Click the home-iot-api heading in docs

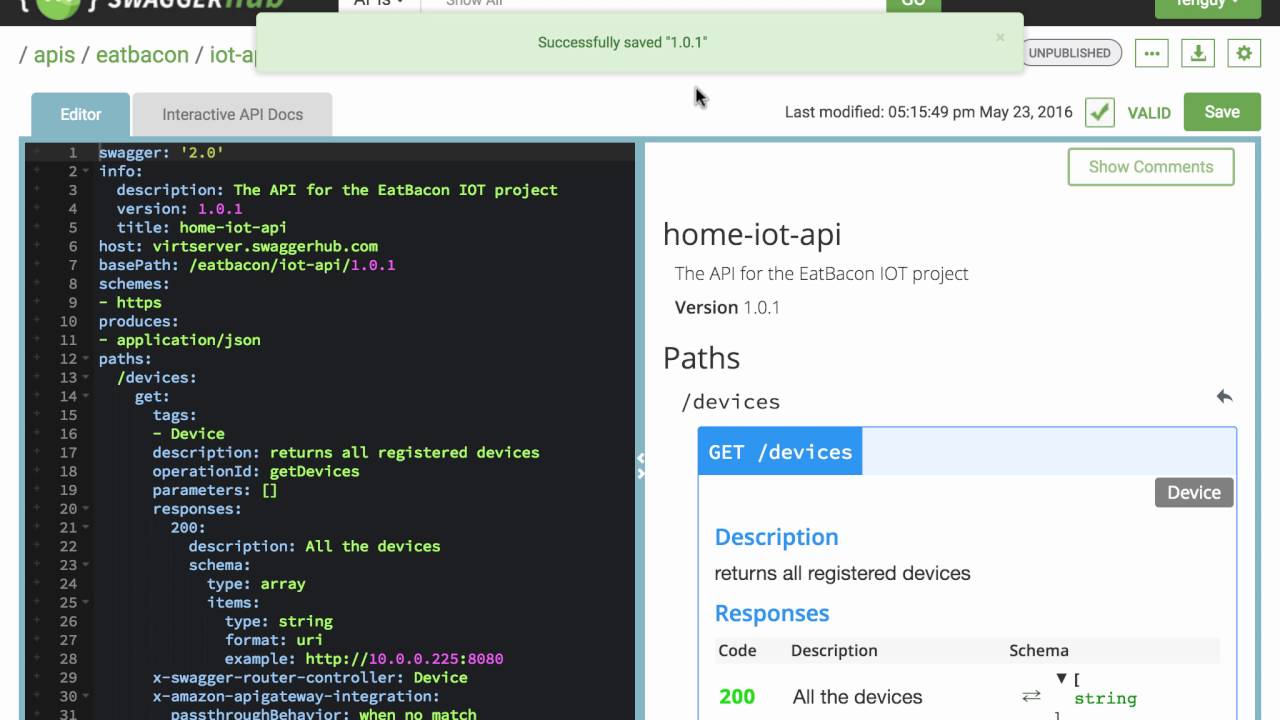(x=752, y=234)
